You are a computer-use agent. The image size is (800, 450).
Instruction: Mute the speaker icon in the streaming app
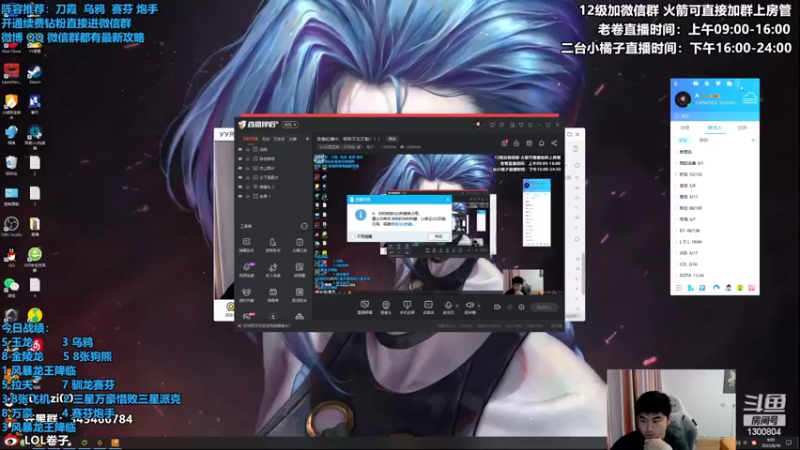point(469,306)
